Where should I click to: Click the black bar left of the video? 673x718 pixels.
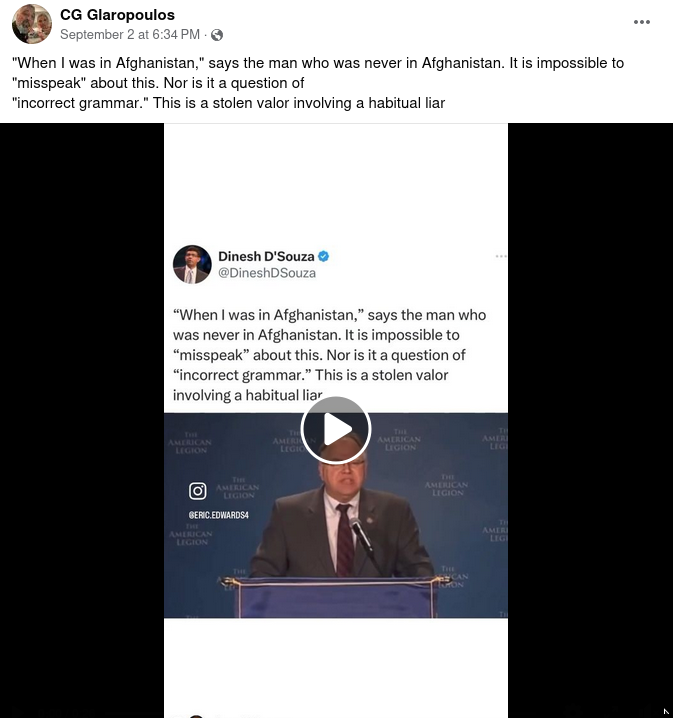[x=82, y=420]
